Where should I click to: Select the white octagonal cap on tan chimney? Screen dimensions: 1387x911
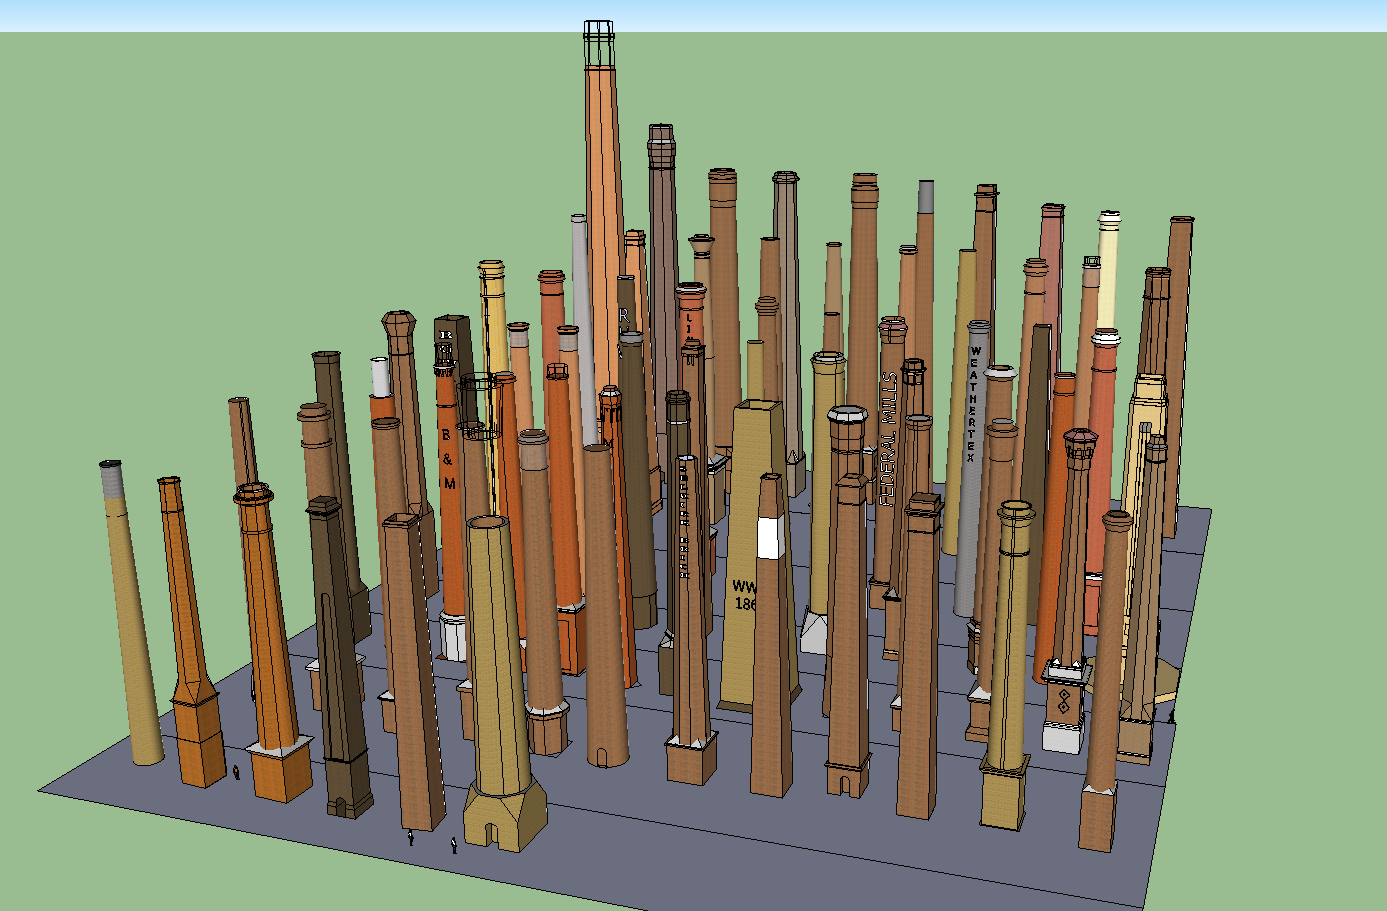847,415
